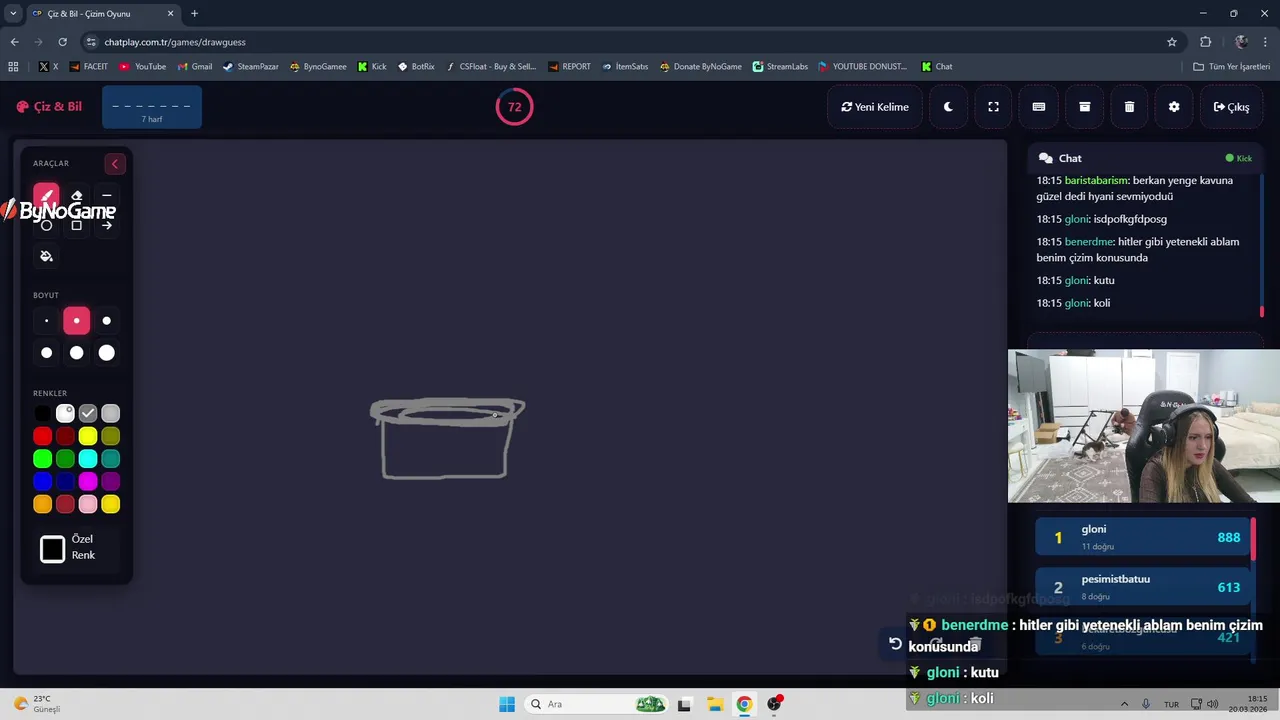Switch to the Çiz & Bil browser tab
The image size is (1280, 720).
tap(103, 13)
